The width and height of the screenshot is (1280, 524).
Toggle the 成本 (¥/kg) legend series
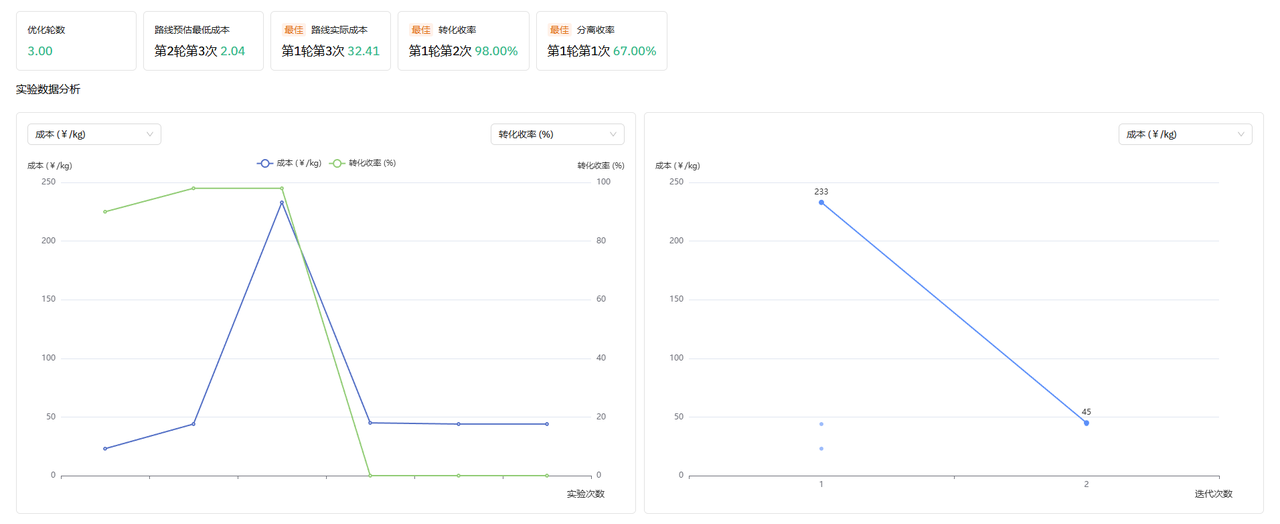289,163
